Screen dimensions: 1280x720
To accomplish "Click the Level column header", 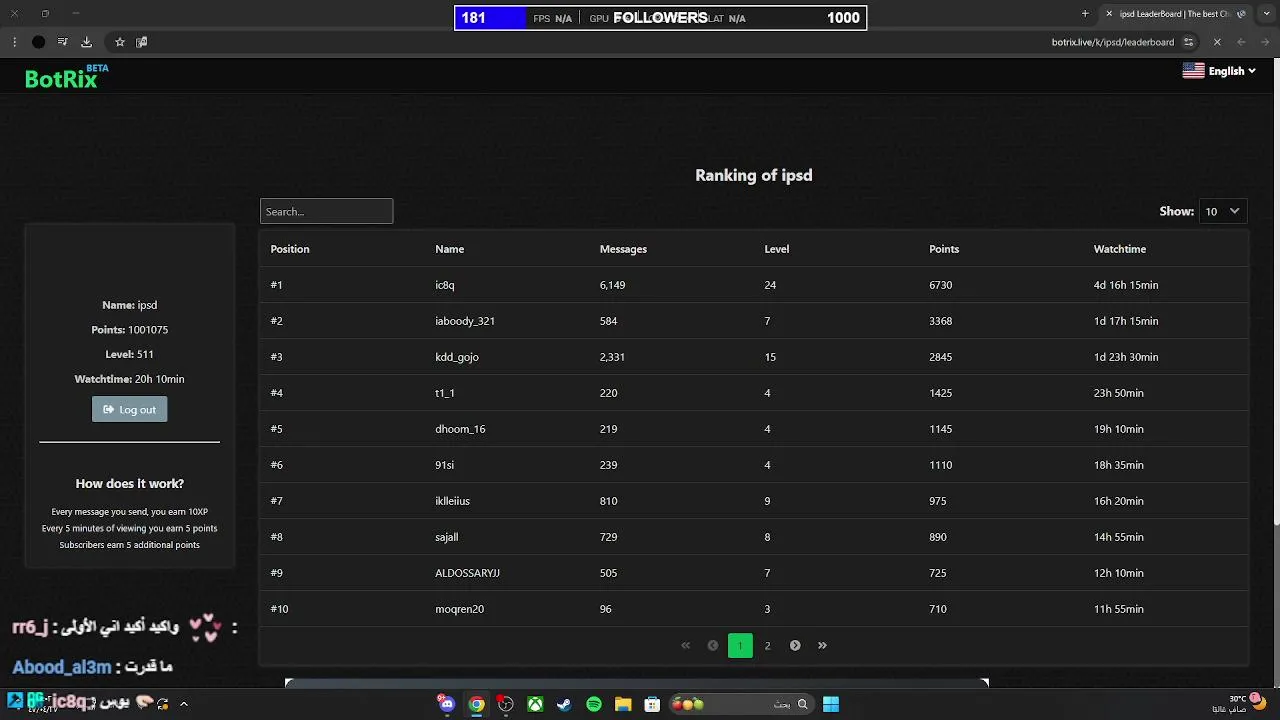I will pyautogui.click(x=776, y=249).
